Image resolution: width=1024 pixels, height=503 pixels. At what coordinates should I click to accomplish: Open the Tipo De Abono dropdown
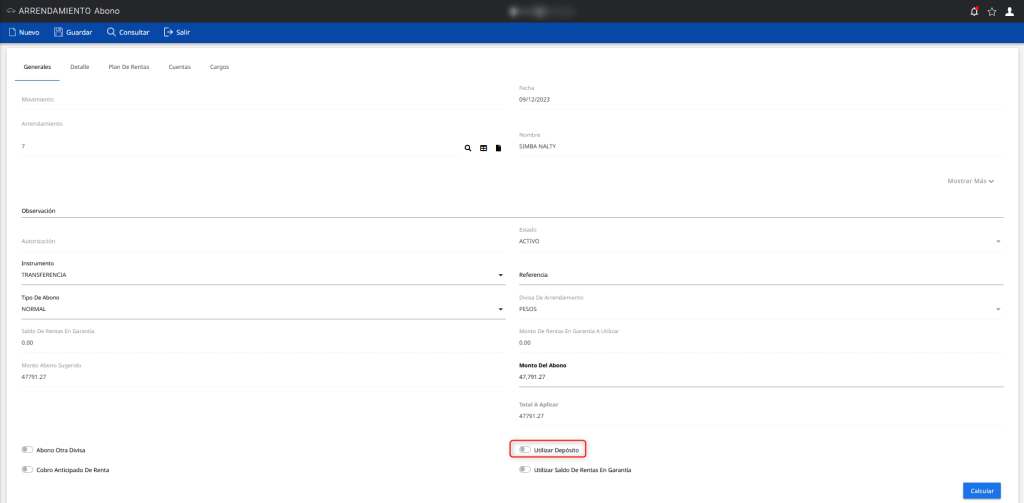click(x=262, y=309)
